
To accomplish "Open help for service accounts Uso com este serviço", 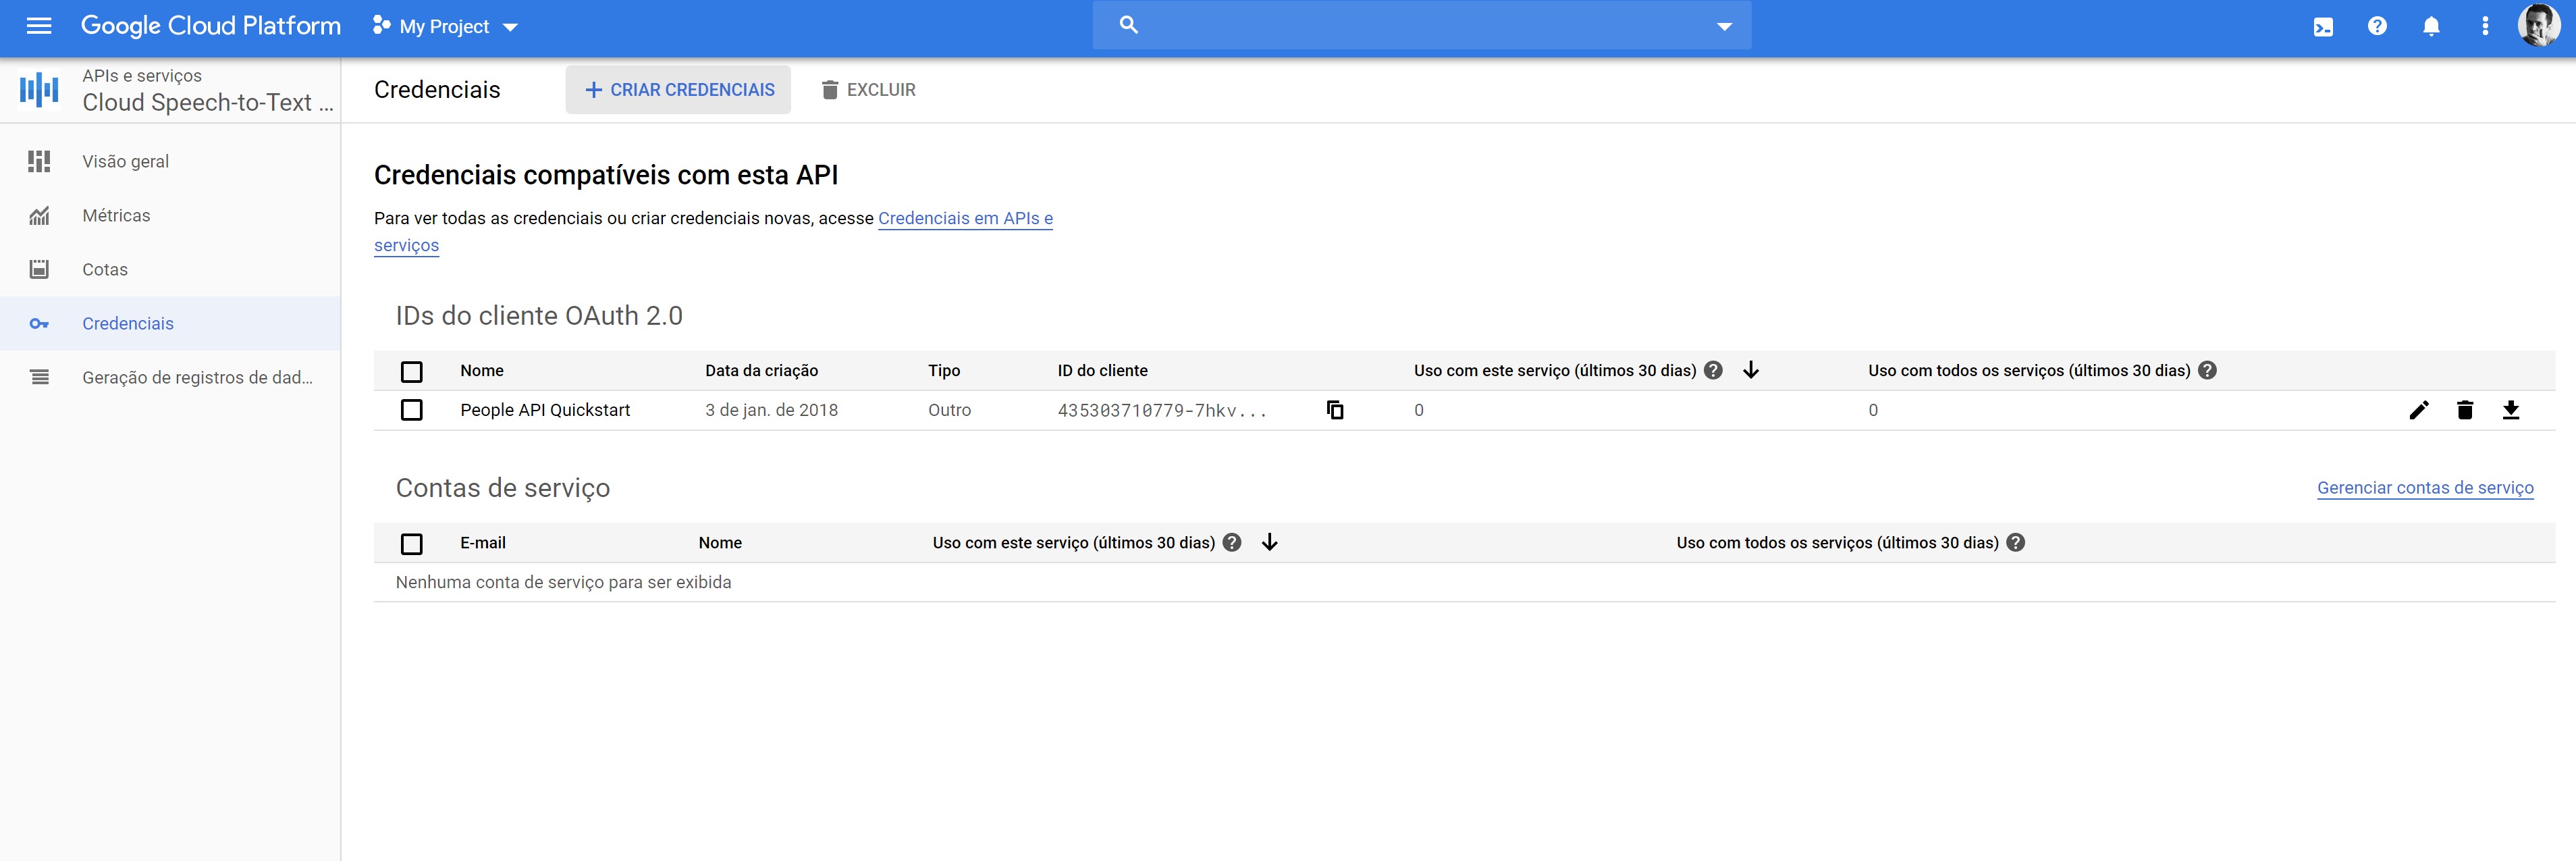I will (x=1232, y=542).
